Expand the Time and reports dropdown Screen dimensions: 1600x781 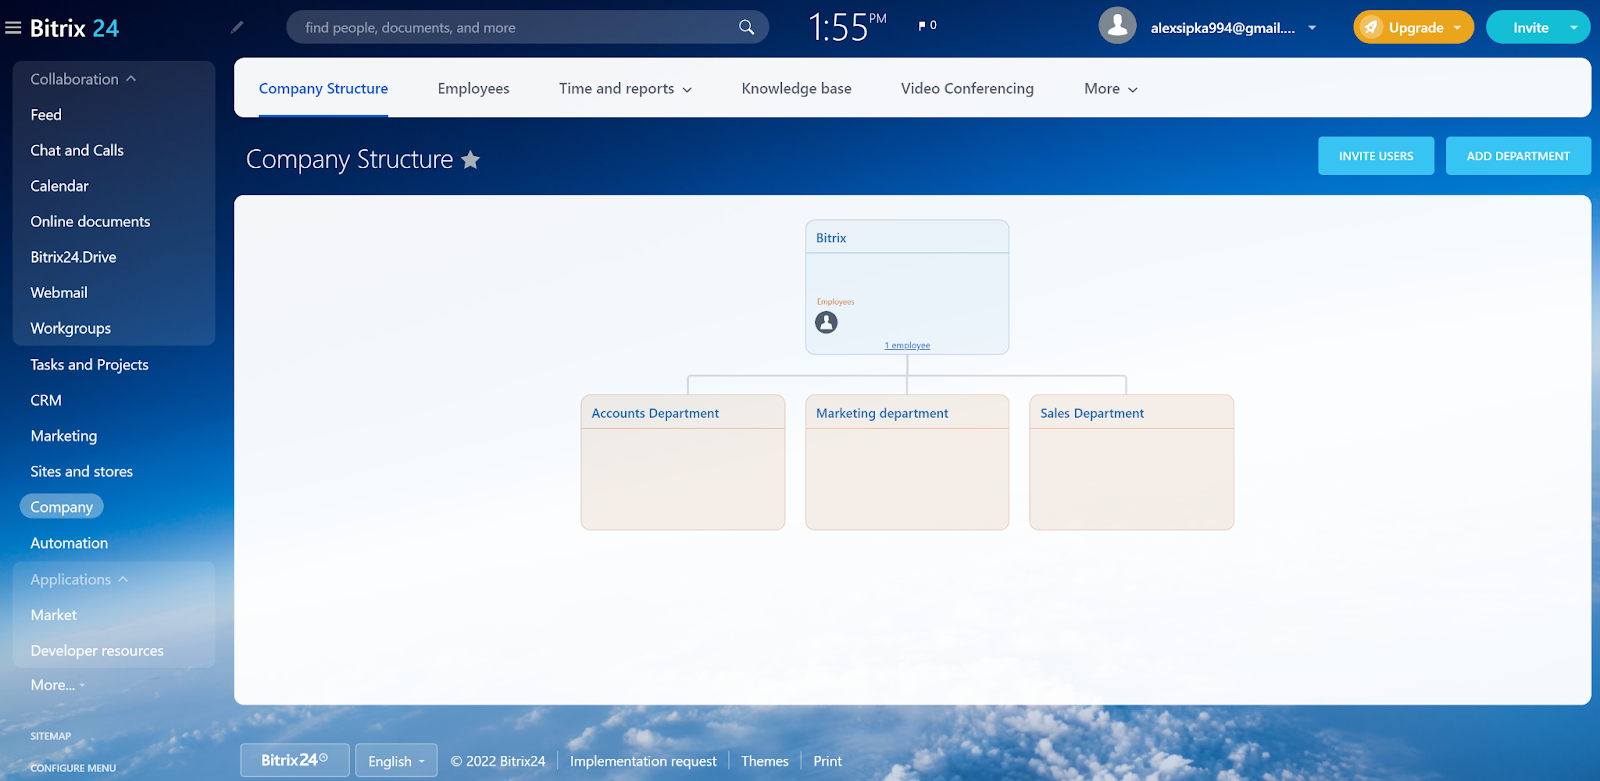(625, 89)
